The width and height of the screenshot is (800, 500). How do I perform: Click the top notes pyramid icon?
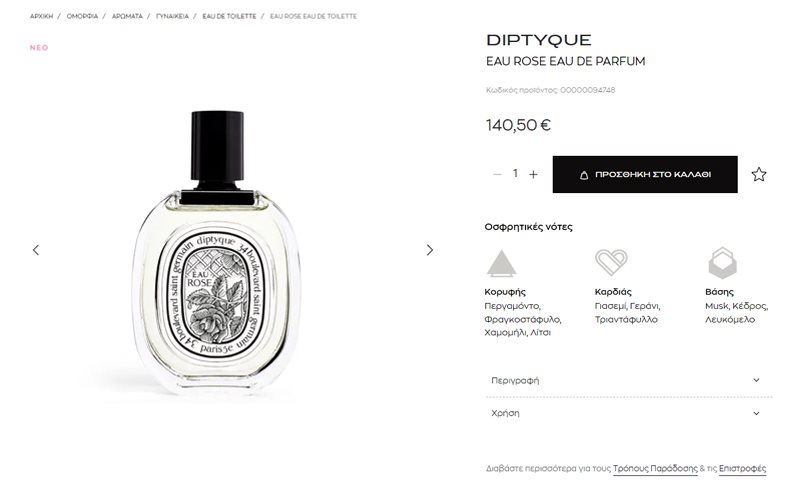click(x=501, y=263)
